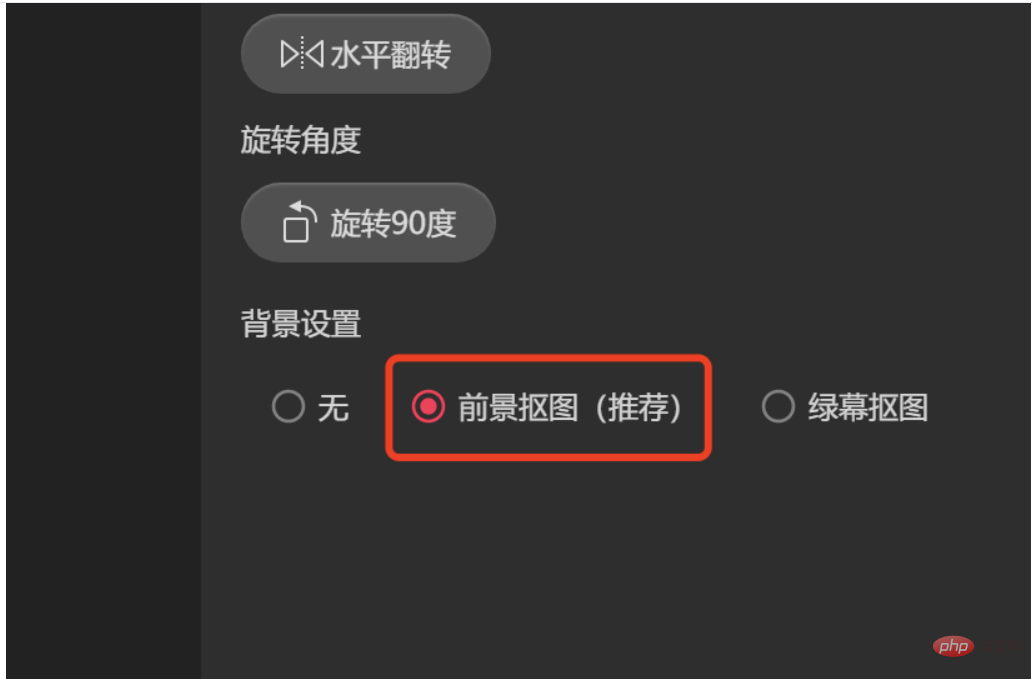Click the horizontal flip mirror-triangles icon
Image resolution: width=1032 pixels, height=679 pixels.
(302, 54)
